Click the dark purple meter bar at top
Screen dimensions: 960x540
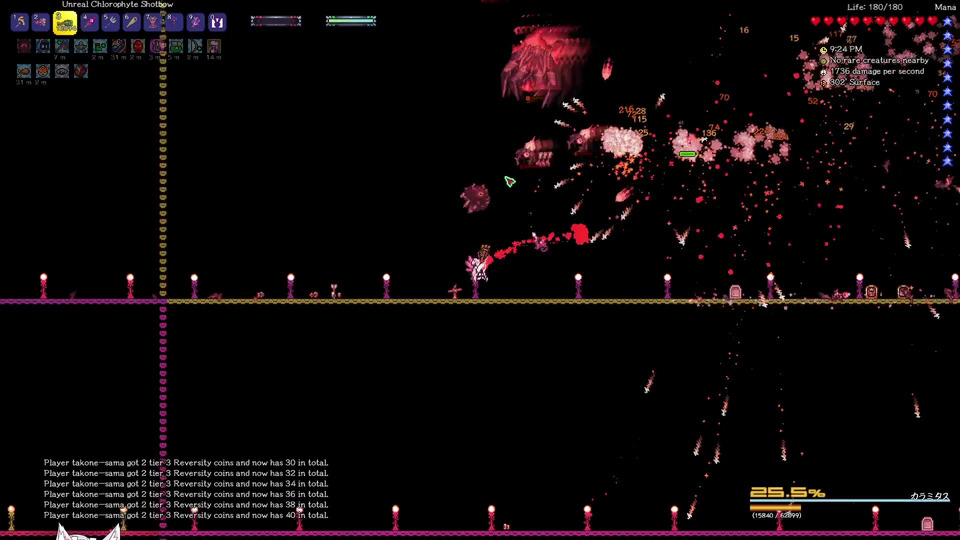276,21
